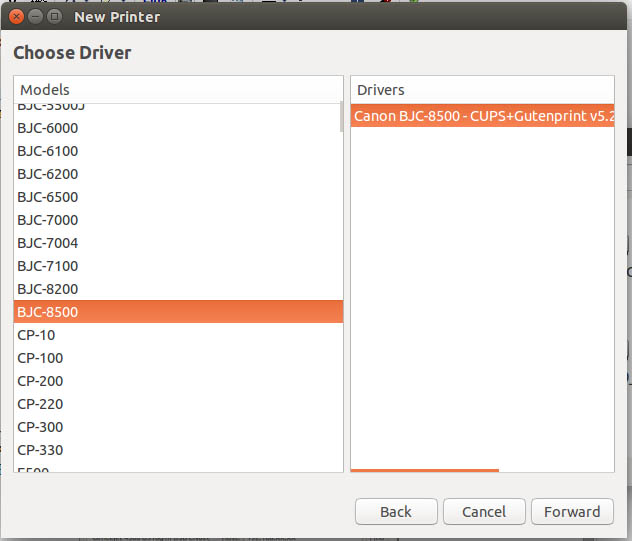Viewport: 632px width, 541px height.
Task: Click the Drivers list horizontal scrollbar
Action: pyautogui.click(x=425, y=470)
